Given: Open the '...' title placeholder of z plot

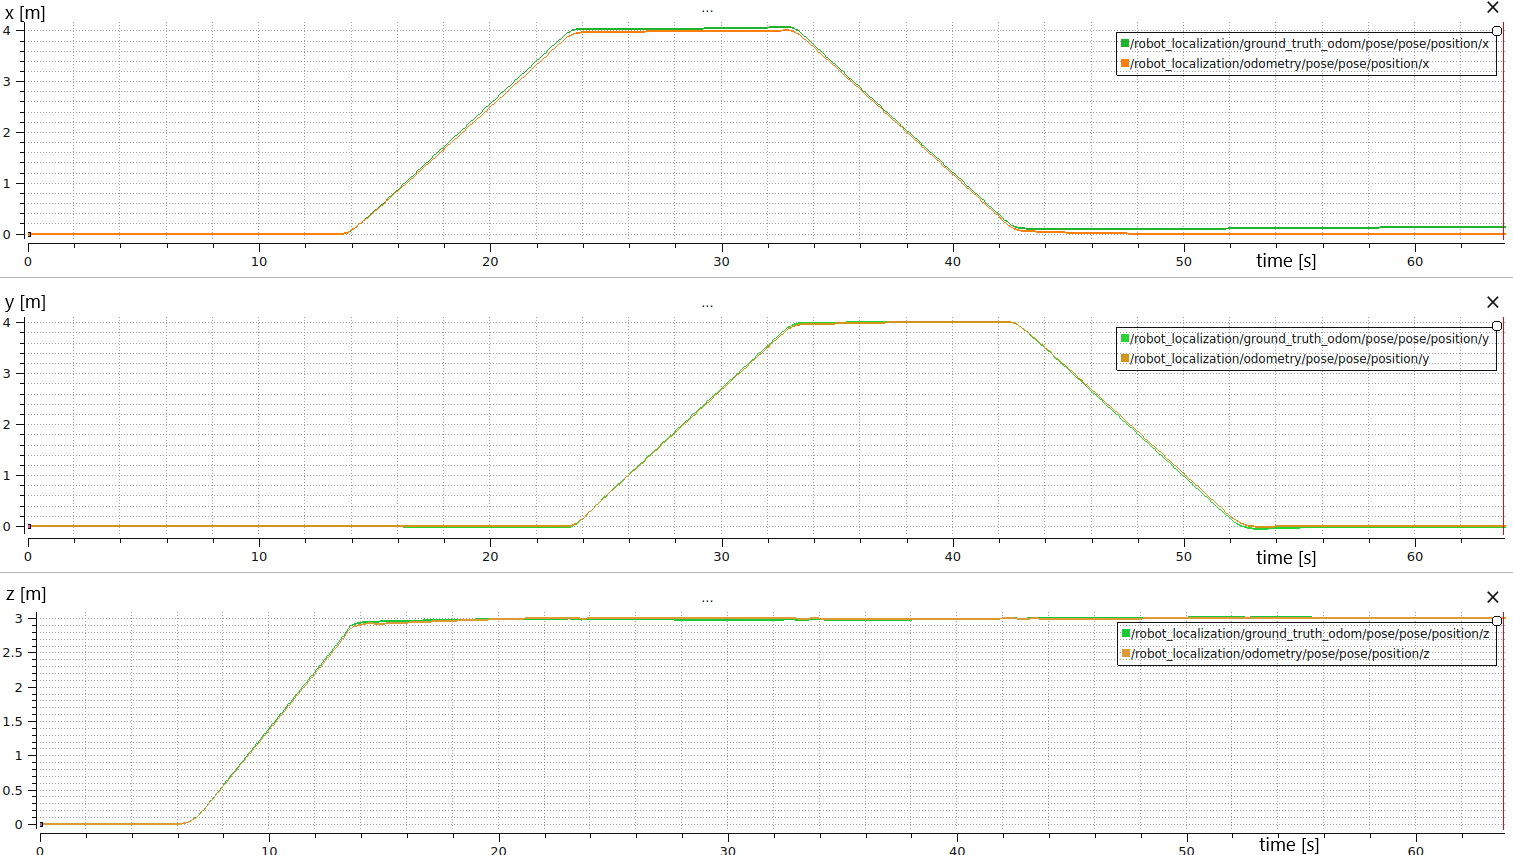Looking at the screenshot, I should pyautogui.click(x=707, y=599).
